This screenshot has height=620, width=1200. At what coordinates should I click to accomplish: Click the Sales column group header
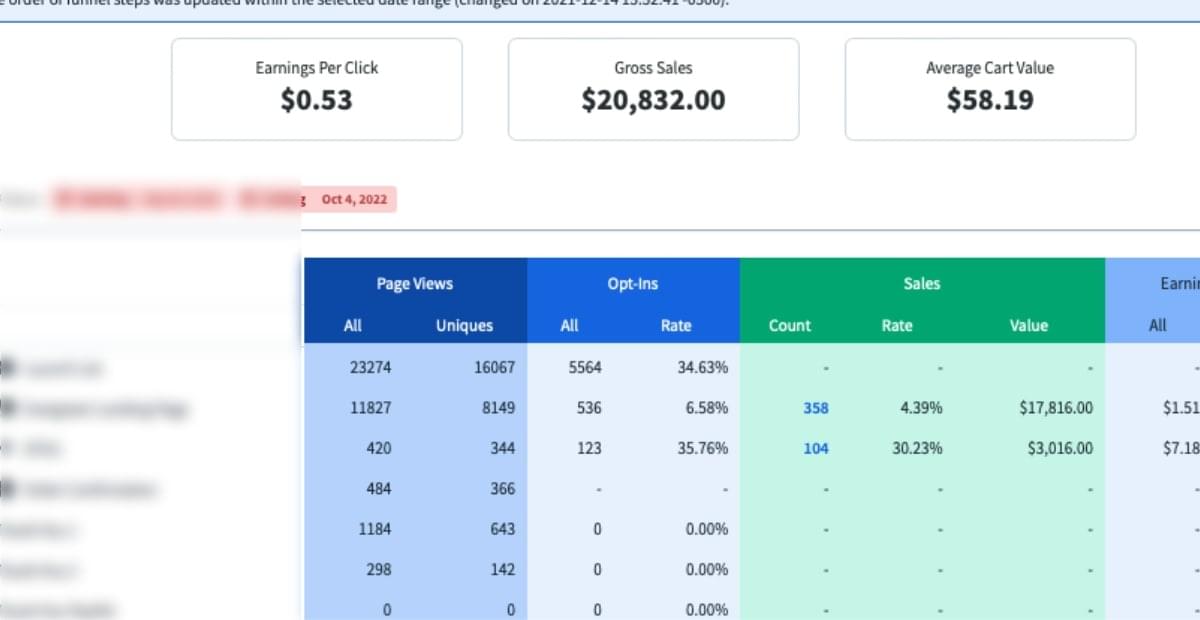pos(922,284)
